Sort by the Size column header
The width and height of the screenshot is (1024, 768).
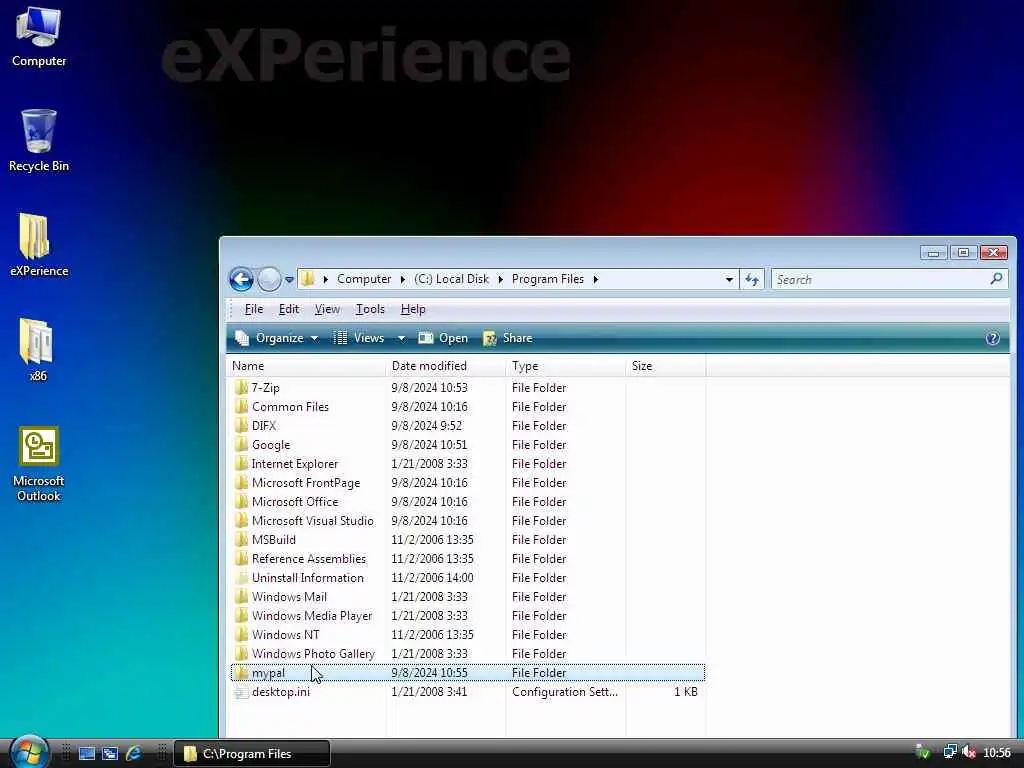(x=665, y=366)
